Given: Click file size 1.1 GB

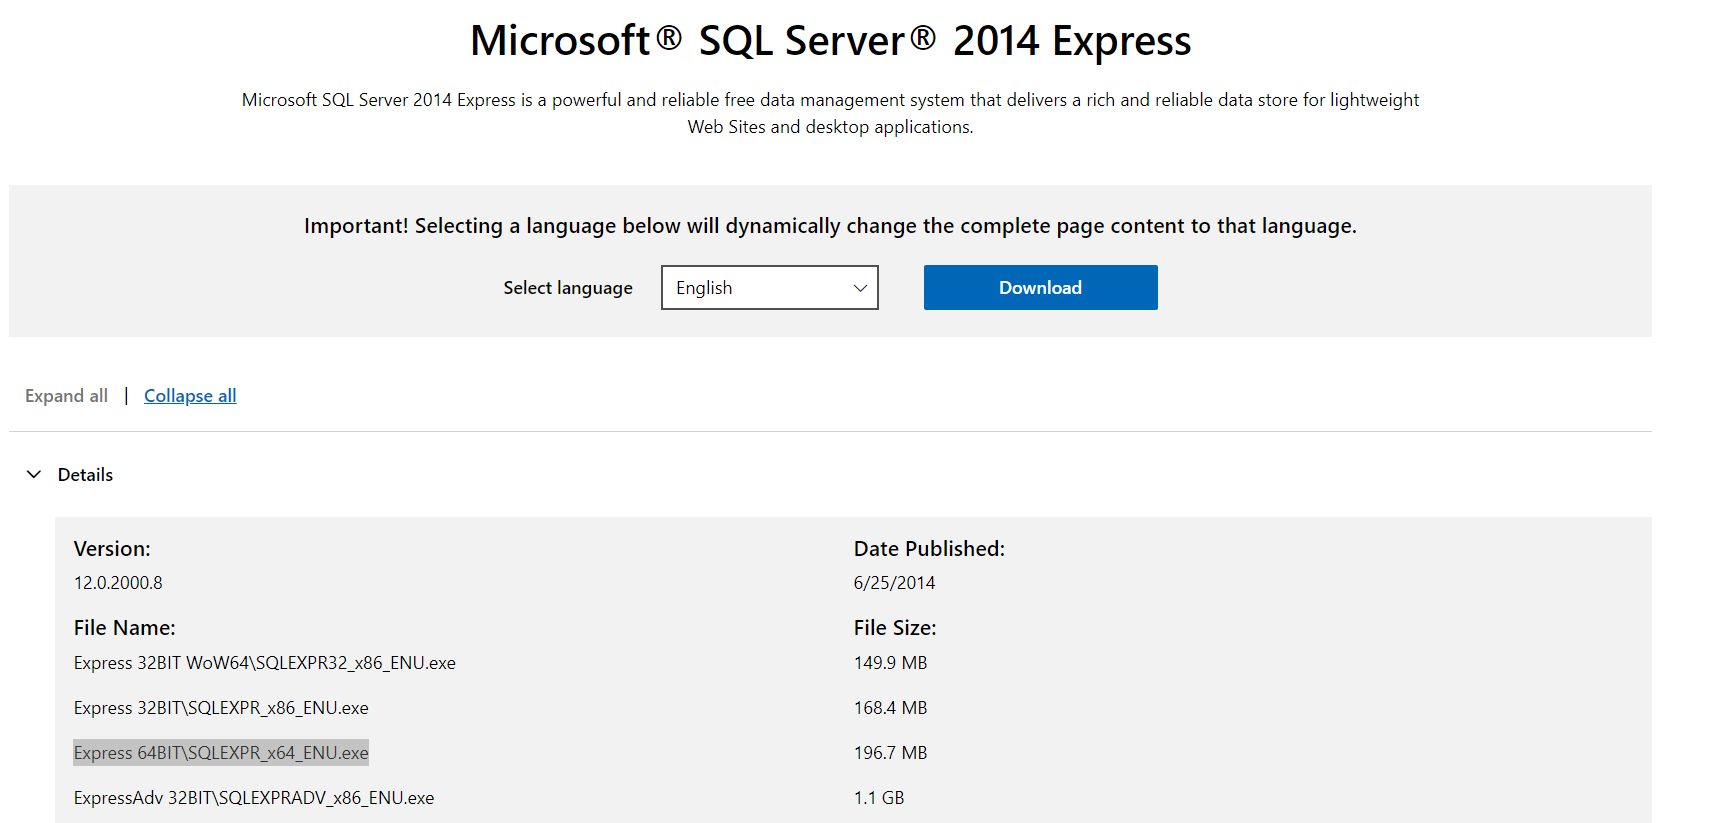Looking at the screenshot, I should tap(879, 798).
